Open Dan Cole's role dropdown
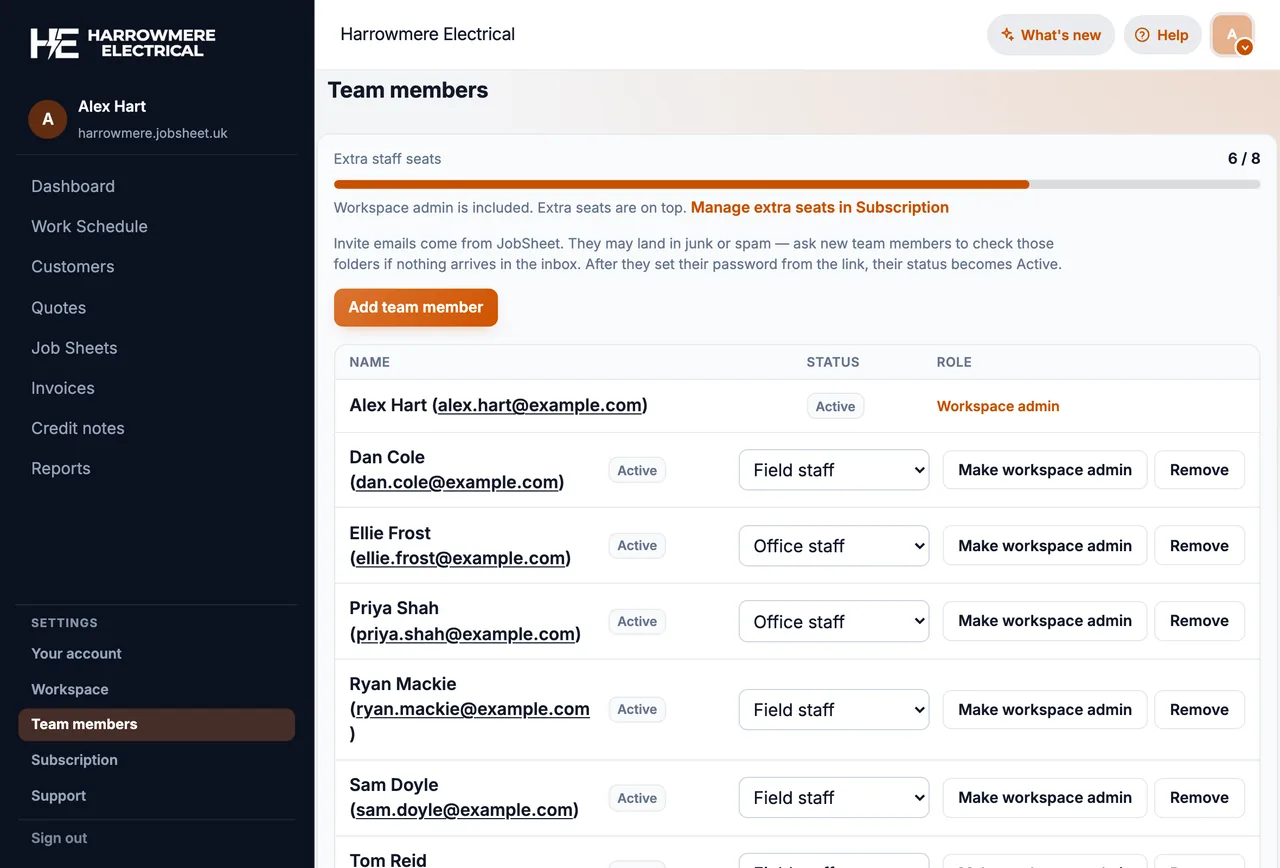 (834, 470)
